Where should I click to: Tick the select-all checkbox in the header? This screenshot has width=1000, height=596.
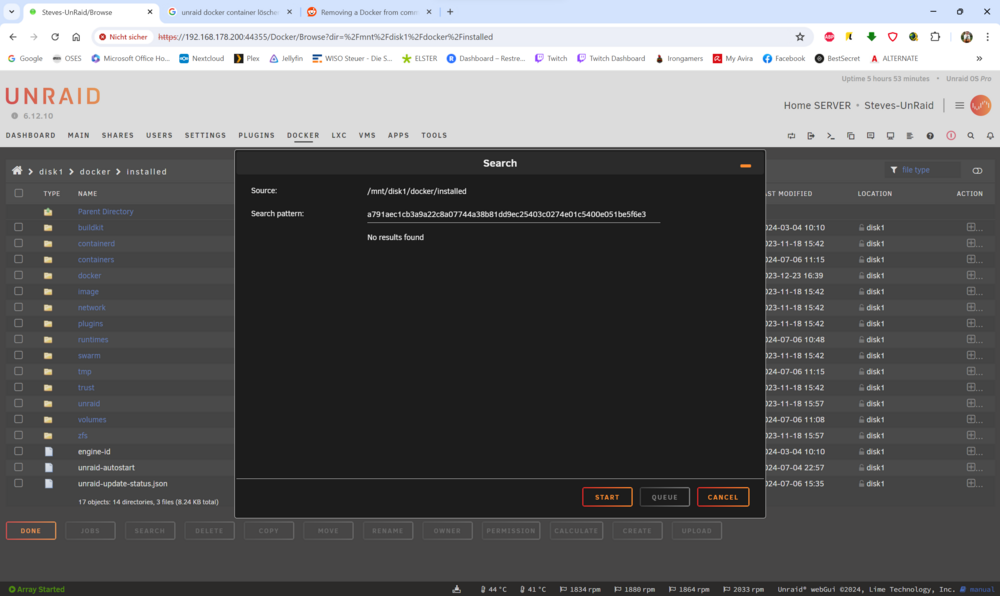coord(18,193)
